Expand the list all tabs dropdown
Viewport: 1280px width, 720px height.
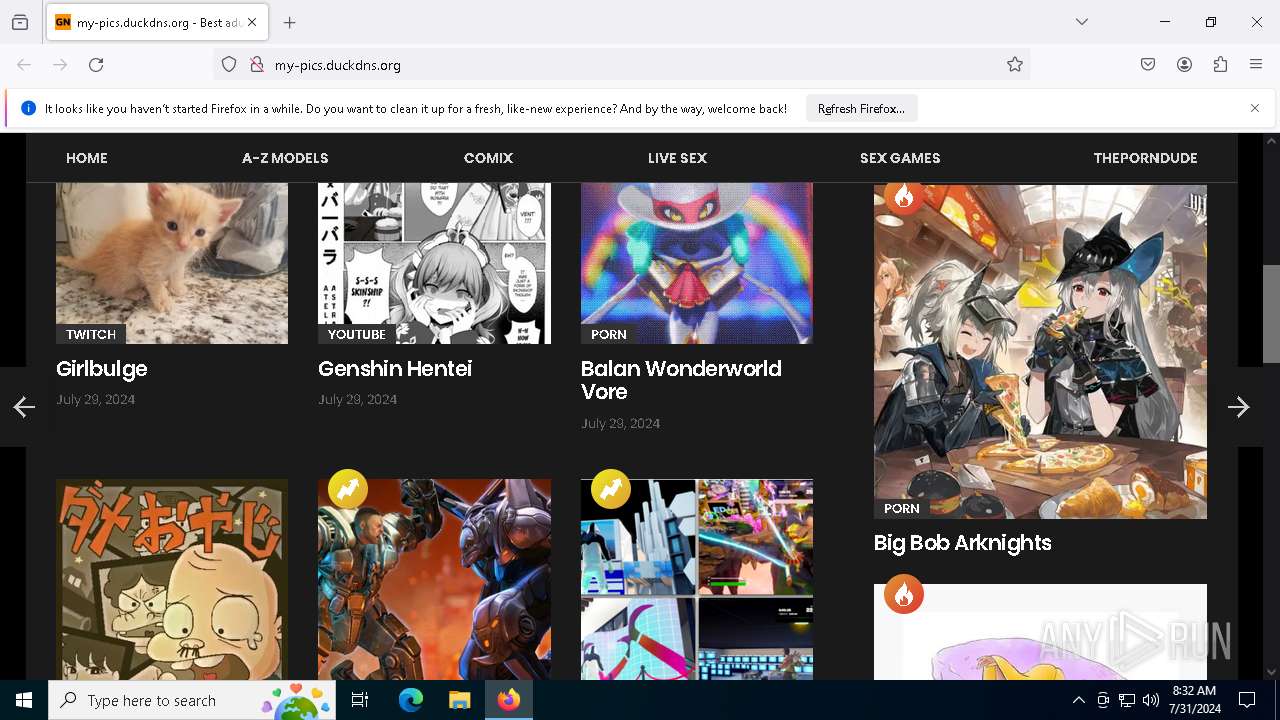(x=1082, y=22)
